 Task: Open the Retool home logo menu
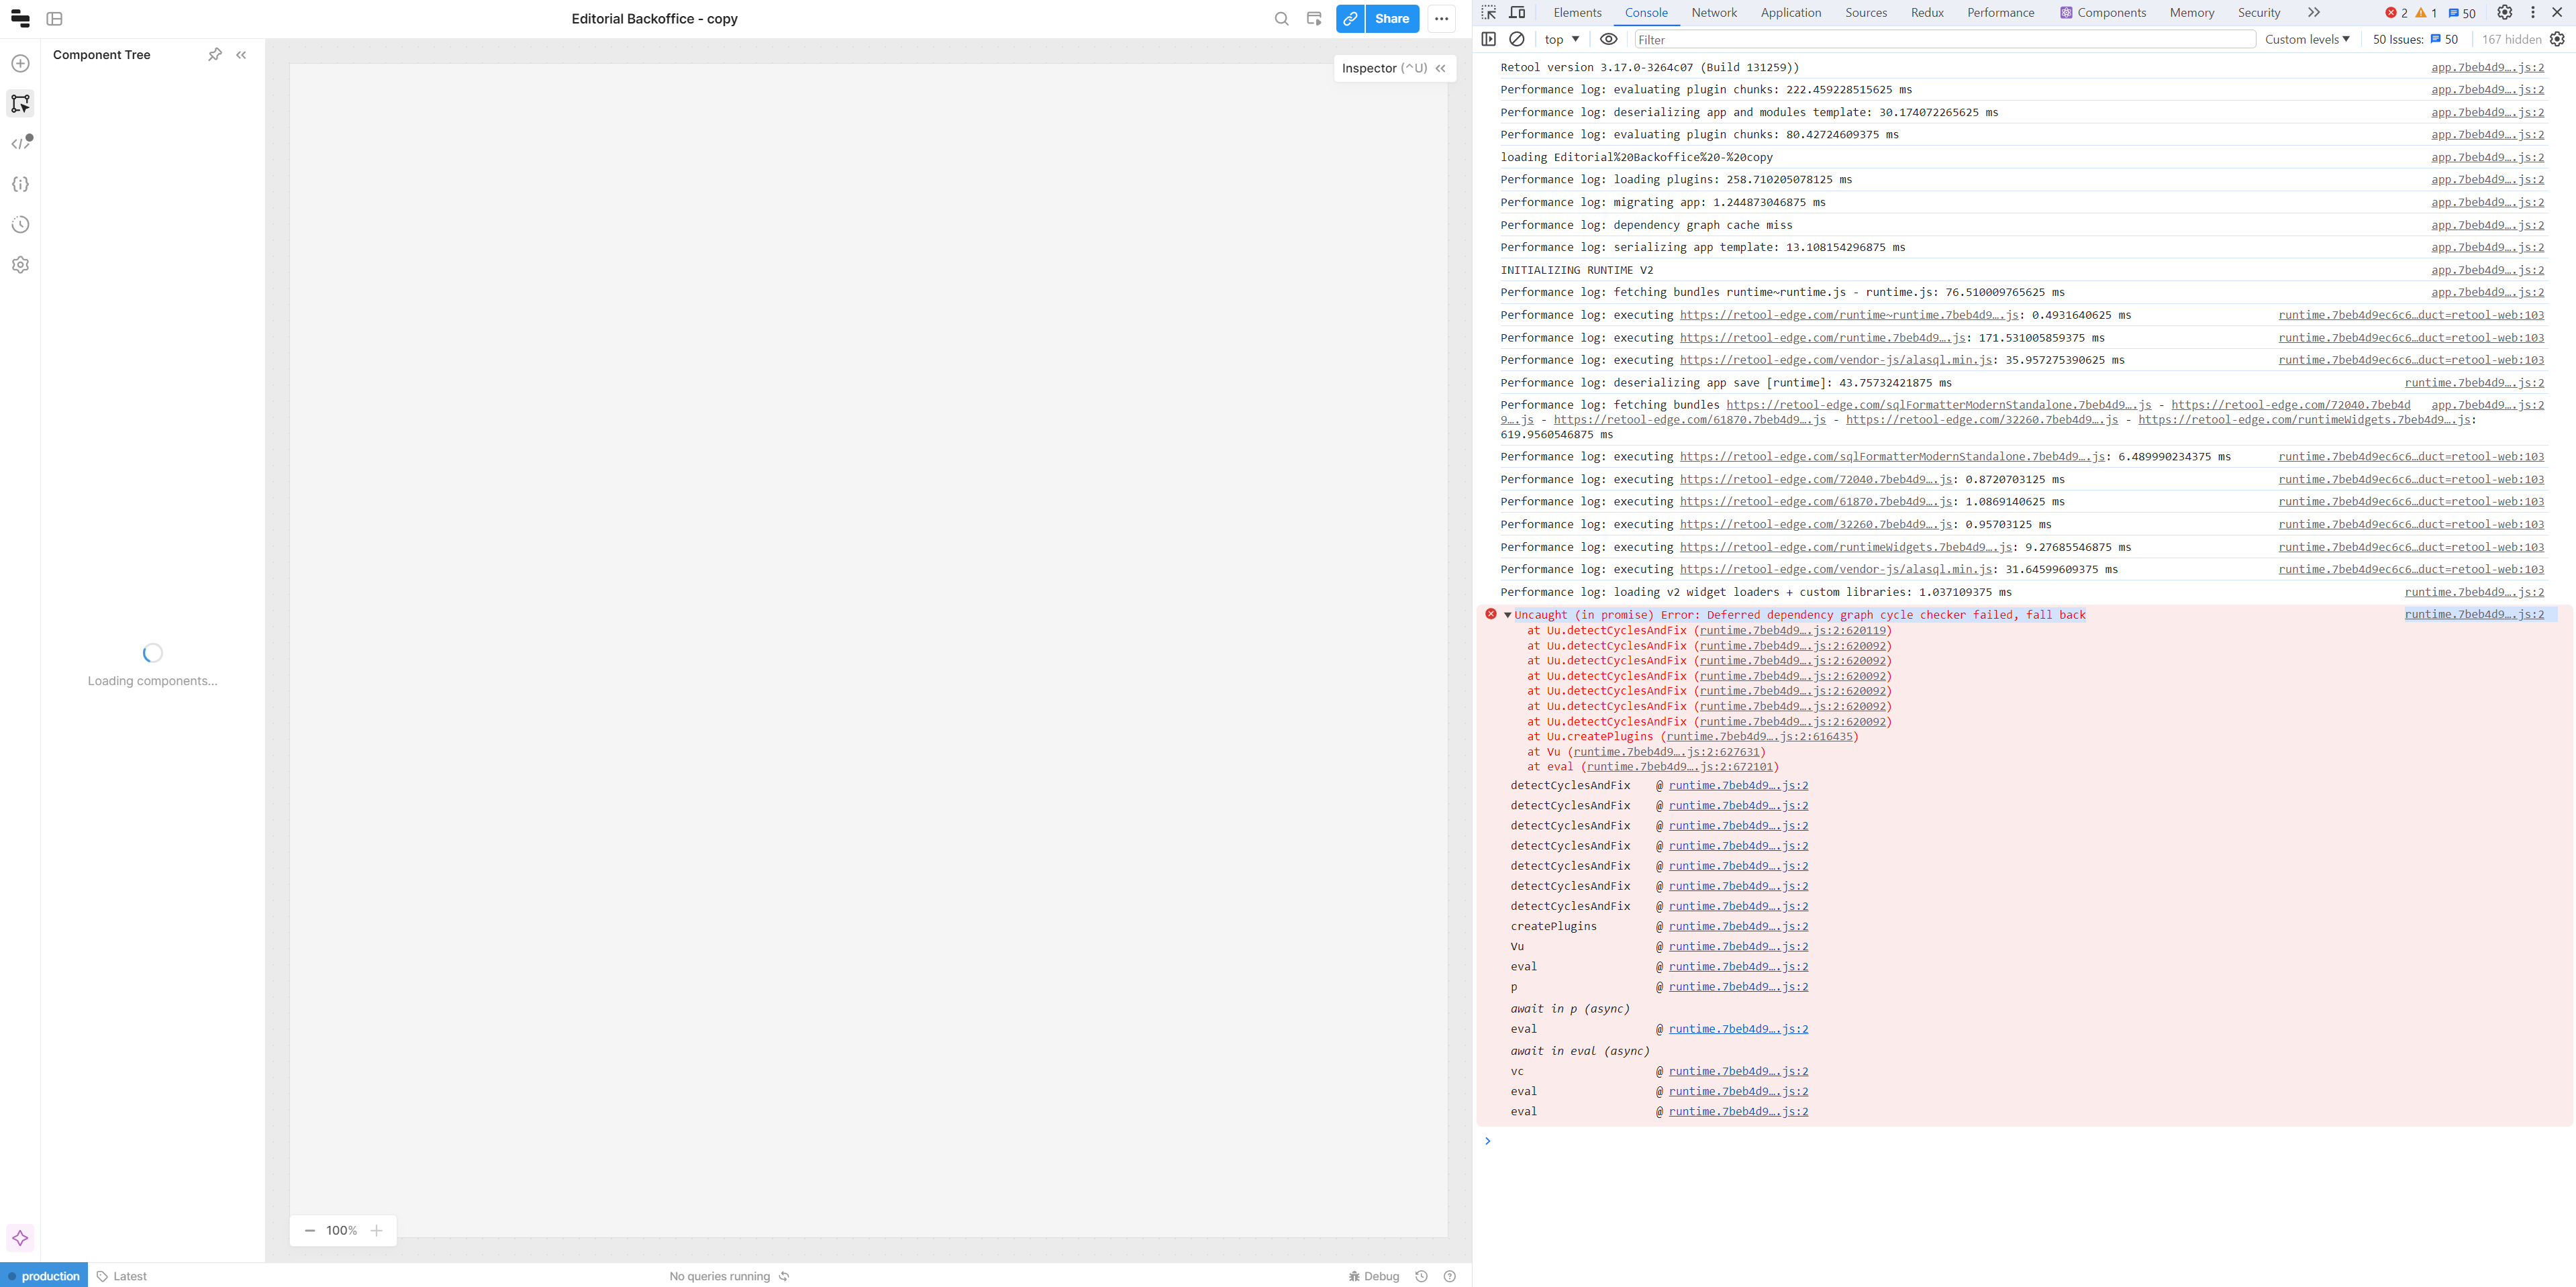coord(20,19)
